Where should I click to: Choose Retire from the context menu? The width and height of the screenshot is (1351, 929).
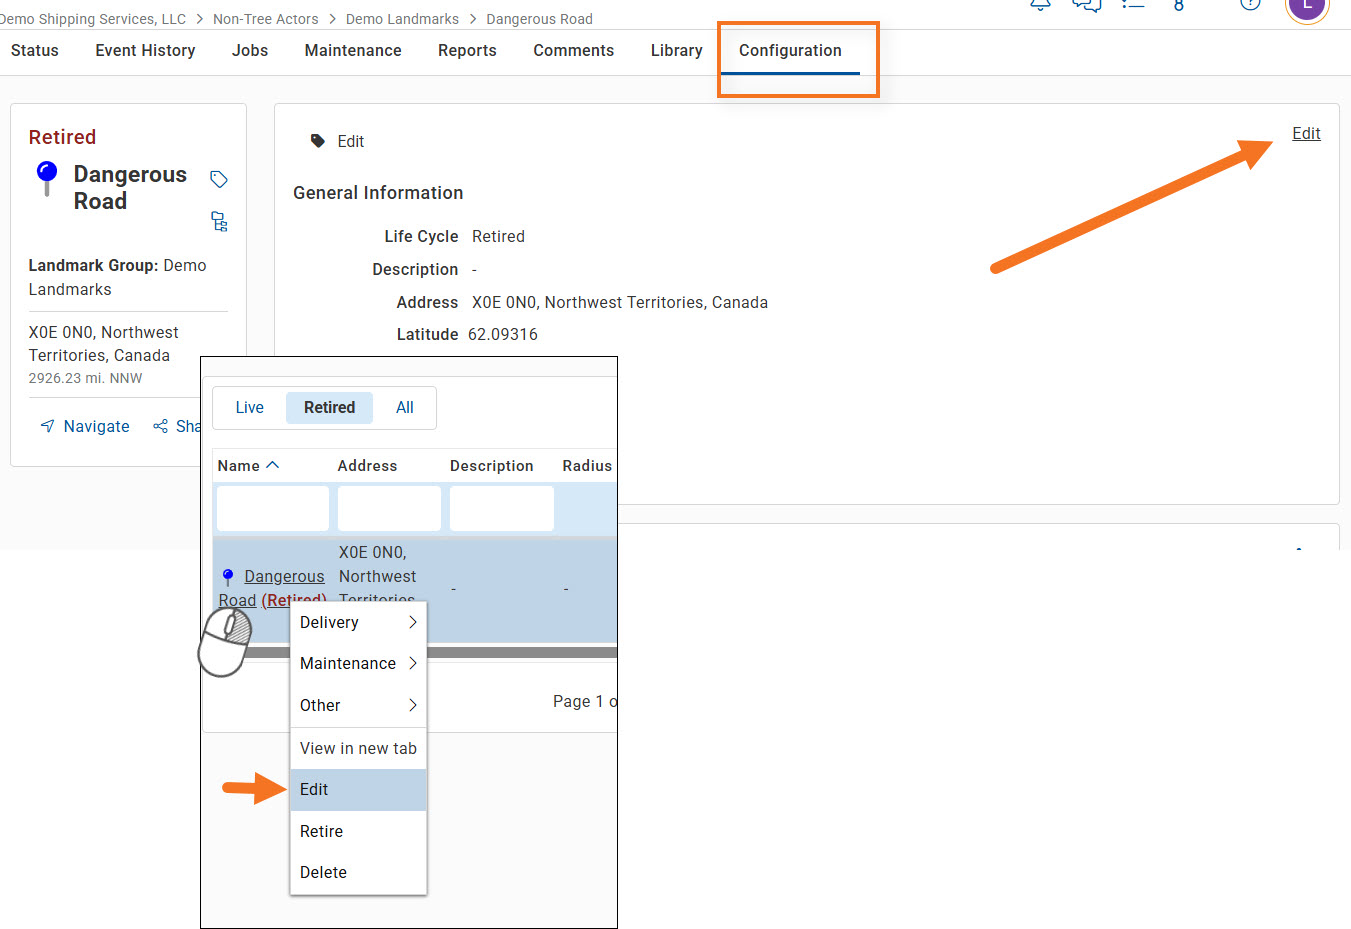(x=358, y=831)
